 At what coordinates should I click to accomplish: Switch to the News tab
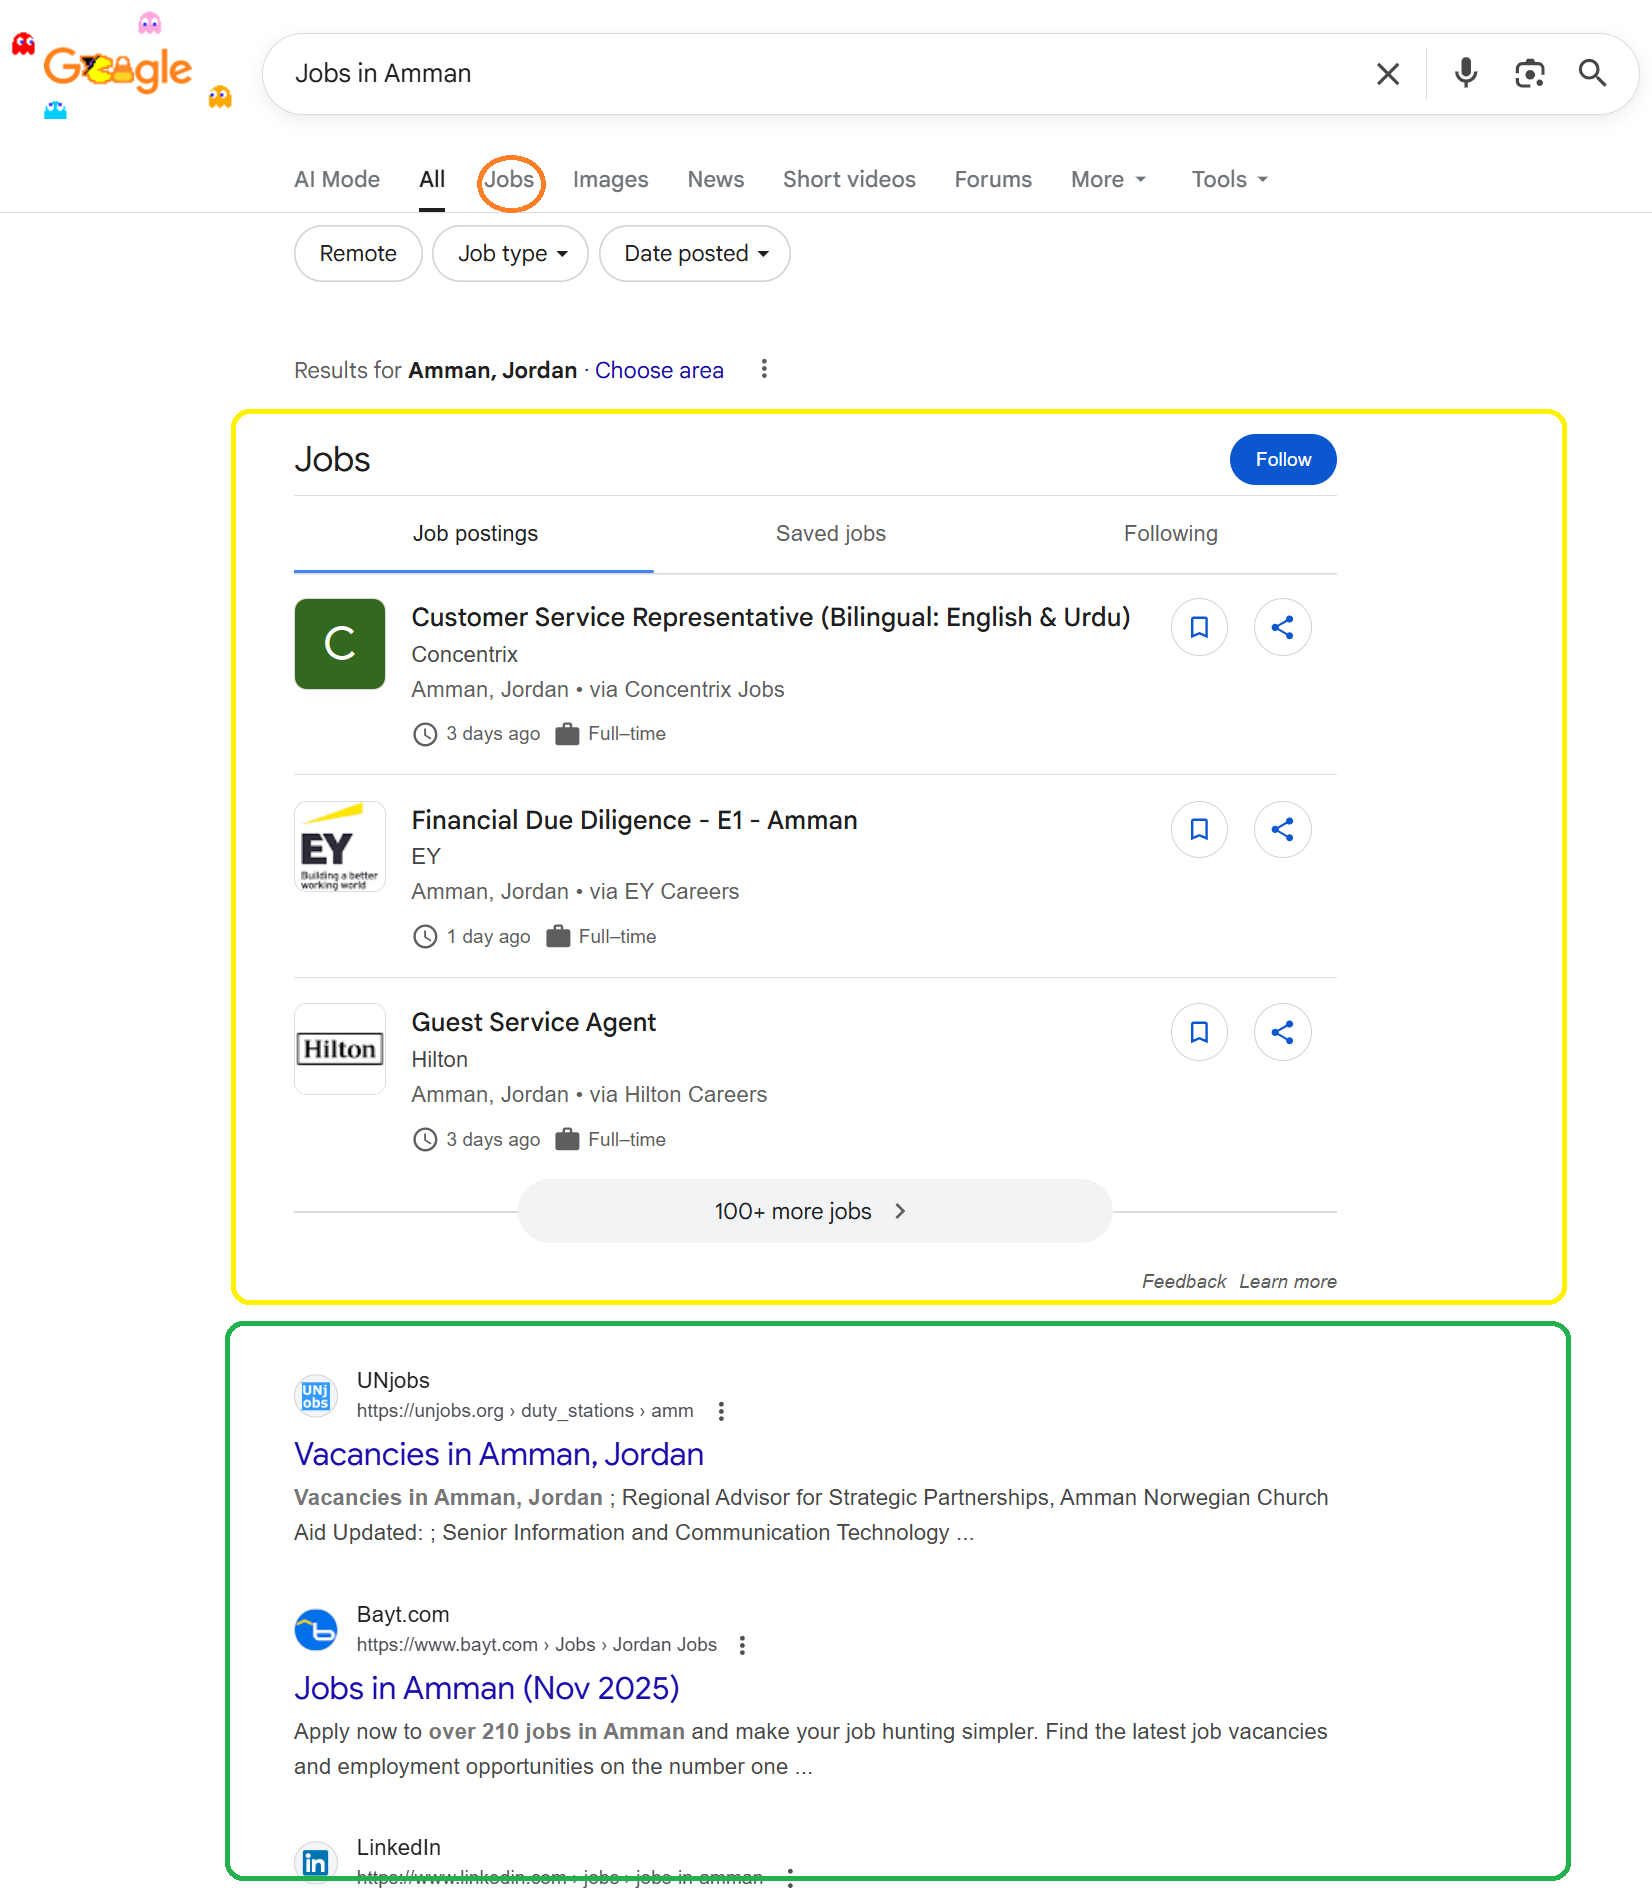click(x=716, y=180)
